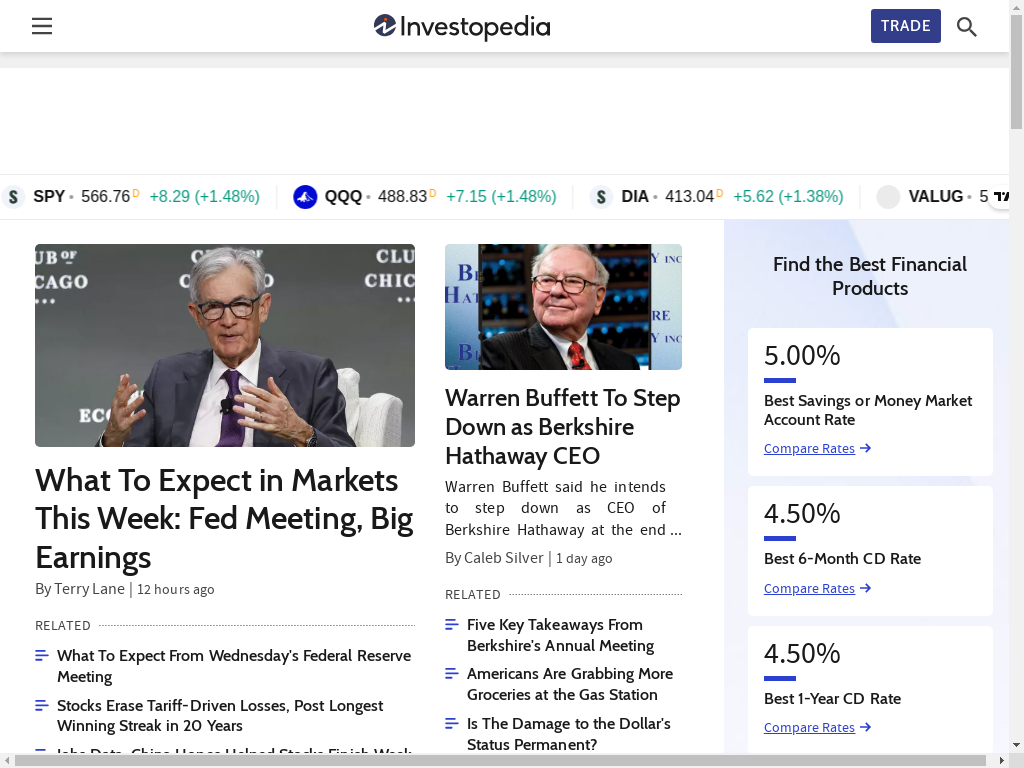
Task: Click list icon beside Wednesday's Federal Reserve Meeting
Action: (42, 656)
